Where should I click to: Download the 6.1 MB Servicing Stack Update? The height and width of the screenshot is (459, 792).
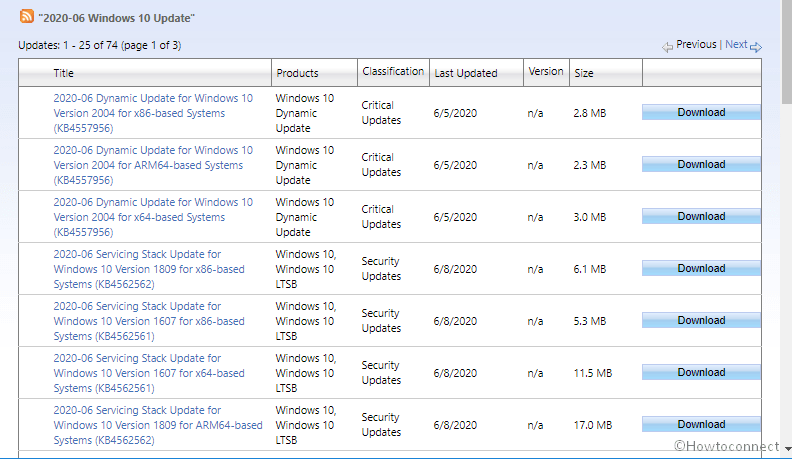(x=701, y=268)
